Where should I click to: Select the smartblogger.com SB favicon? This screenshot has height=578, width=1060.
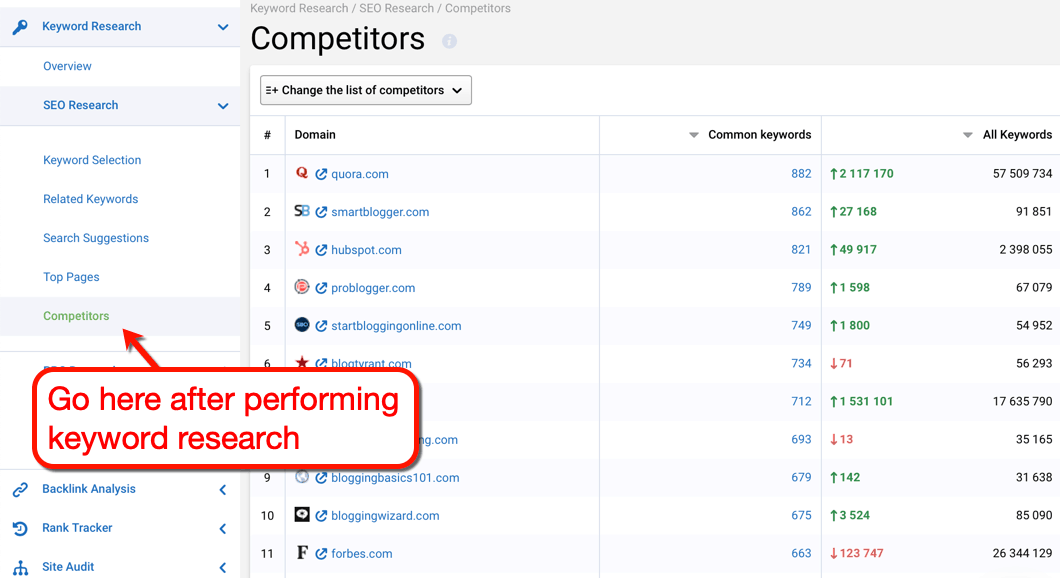[x=302, y=212]
